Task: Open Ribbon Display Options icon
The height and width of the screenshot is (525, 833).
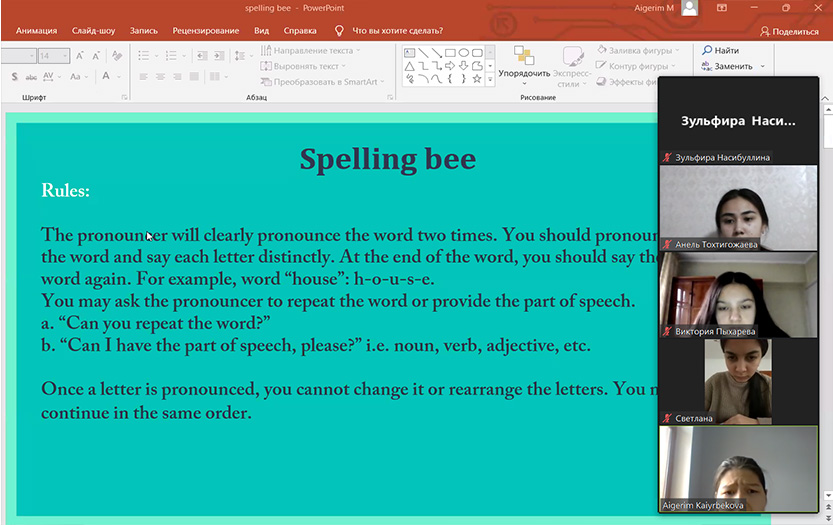Action: tap(722, 8)
